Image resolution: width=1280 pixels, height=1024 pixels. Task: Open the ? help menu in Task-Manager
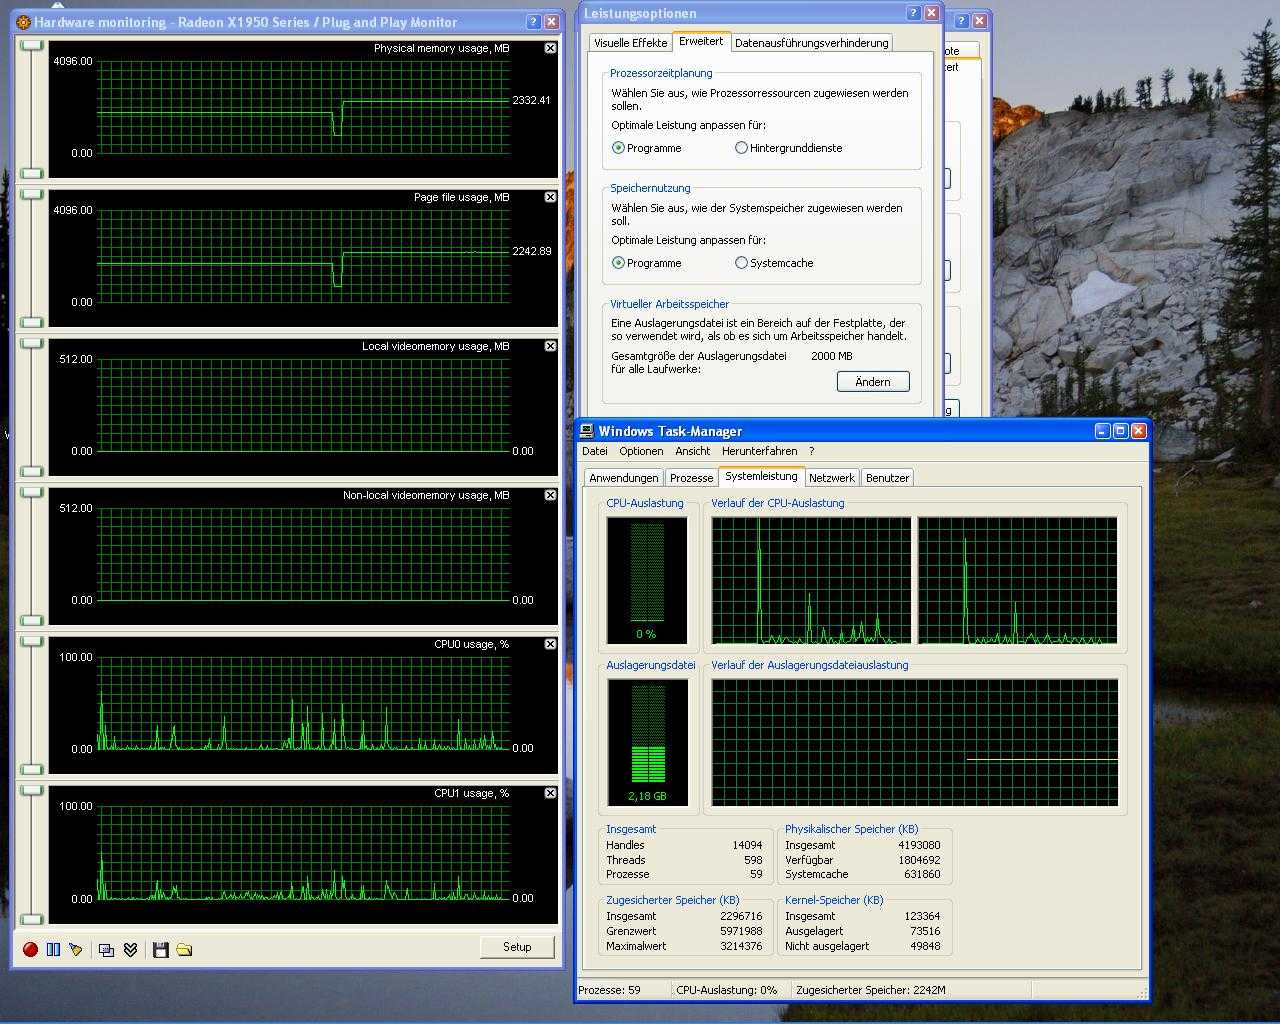click(x=811, y=451)
